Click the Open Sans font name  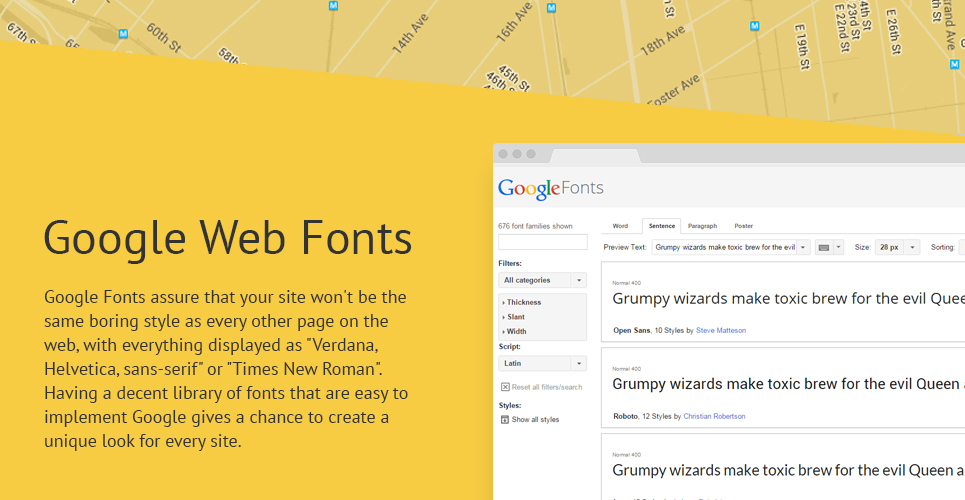[x=631, y=331]
